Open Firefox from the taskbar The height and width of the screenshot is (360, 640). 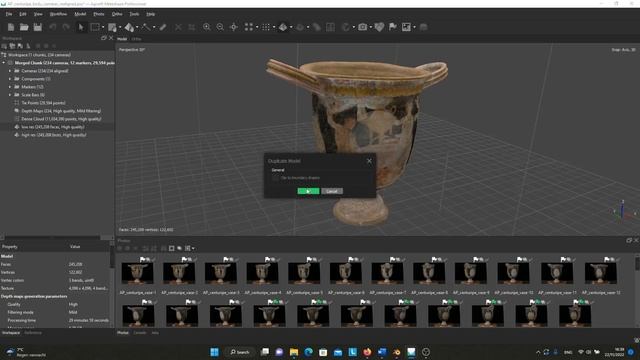pyautogui.click(x=367, y=352)
